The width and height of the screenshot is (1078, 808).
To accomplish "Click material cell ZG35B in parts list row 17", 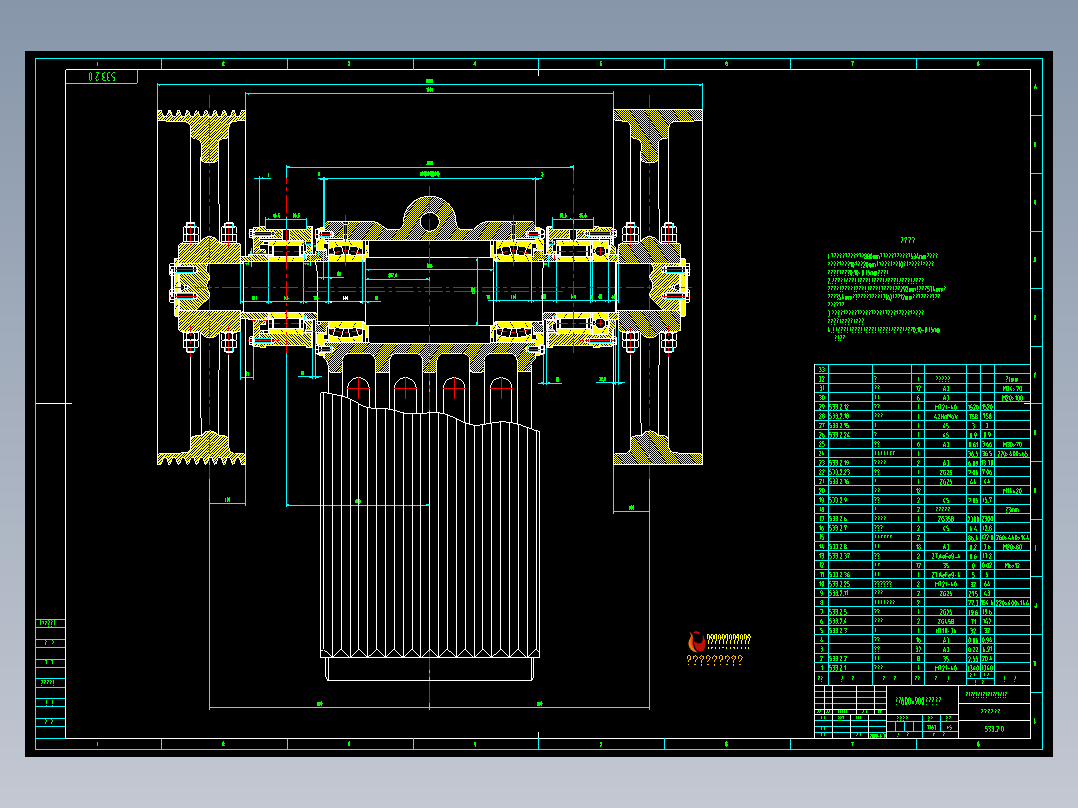I will pos(946,519).
